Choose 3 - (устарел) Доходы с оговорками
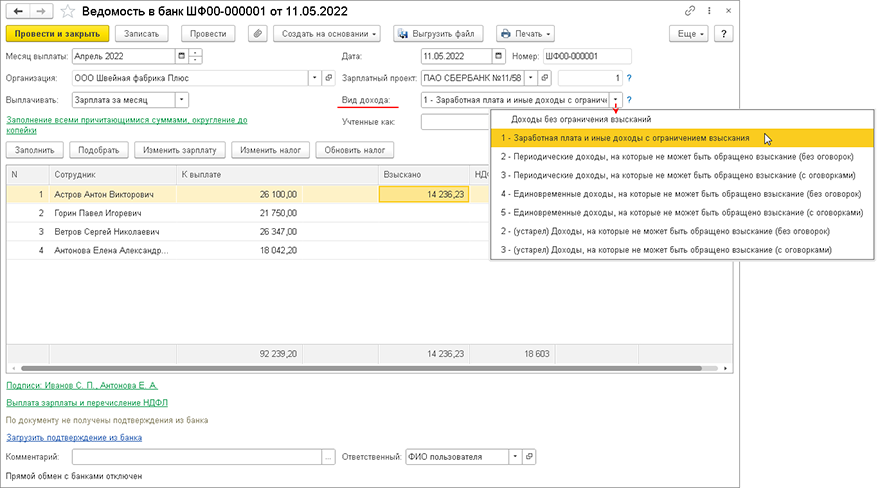This screenshot has height=488, width=880. [682, 250]
